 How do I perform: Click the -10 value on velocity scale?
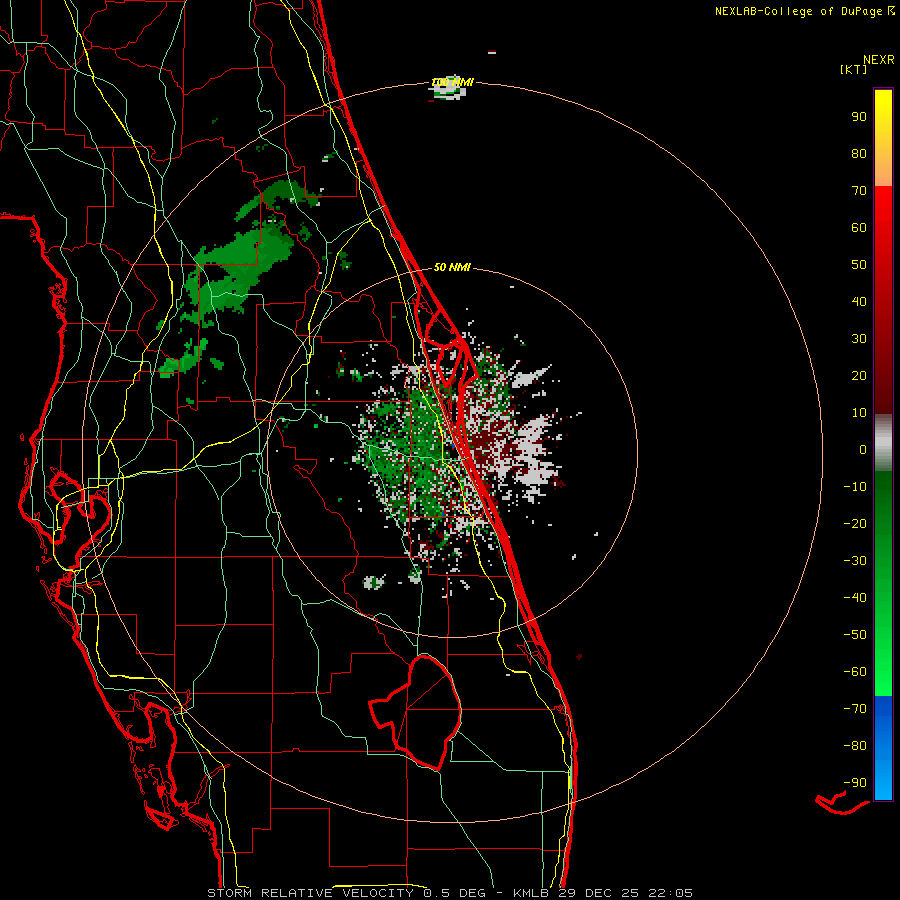pyautogui.click(x=855, y=487)
